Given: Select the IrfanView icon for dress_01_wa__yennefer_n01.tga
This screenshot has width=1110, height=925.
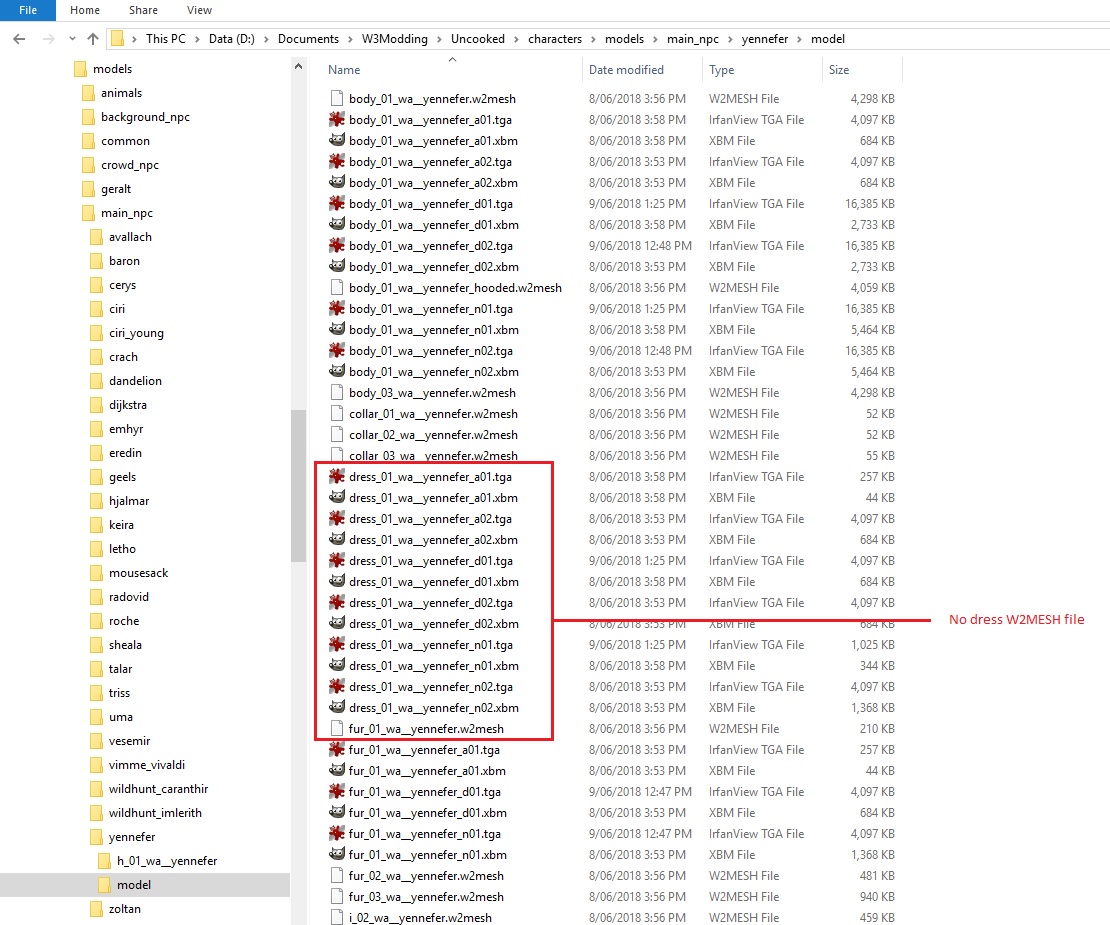Looking at the screenshot, I should click(337, 645).
